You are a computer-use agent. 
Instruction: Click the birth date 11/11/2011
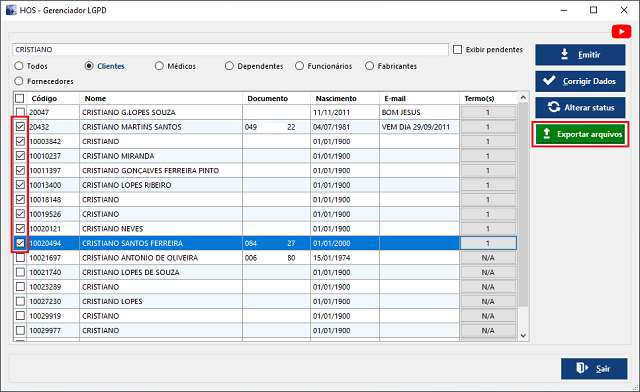click(331, 112)
